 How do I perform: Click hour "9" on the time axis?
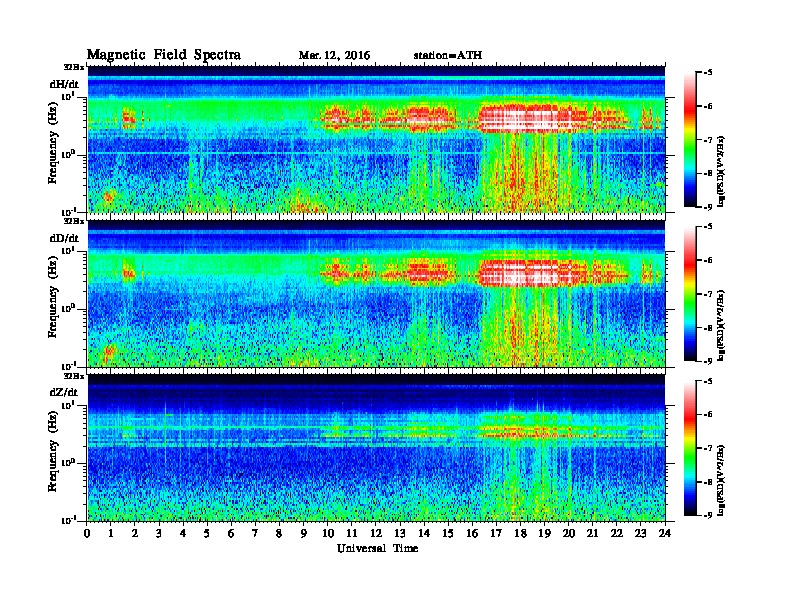click(304, 533)
